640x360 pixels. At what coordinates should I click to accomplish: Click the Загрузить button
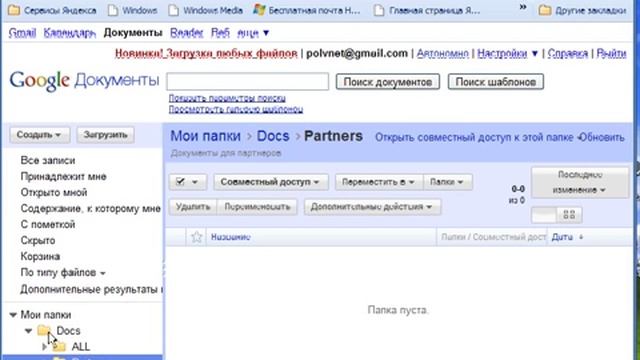tap(105, 135)
